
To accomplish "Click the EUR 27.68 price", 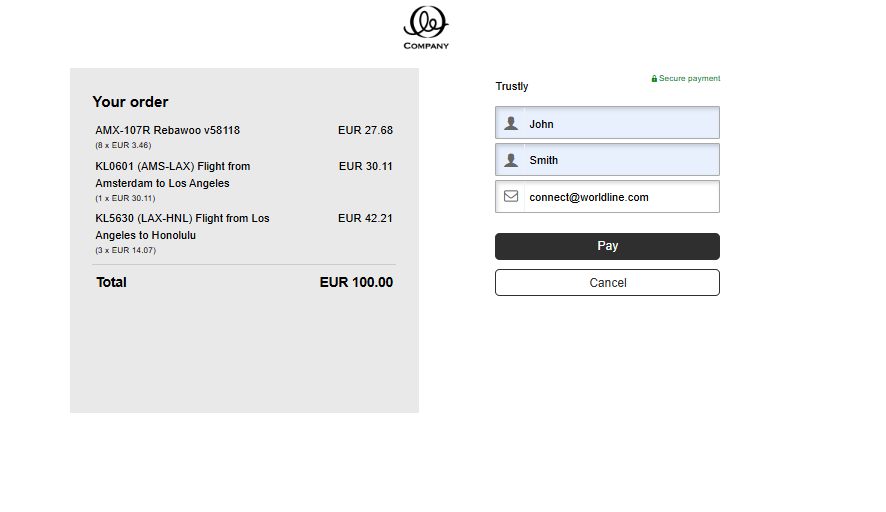I will click(x=365, y=130).
